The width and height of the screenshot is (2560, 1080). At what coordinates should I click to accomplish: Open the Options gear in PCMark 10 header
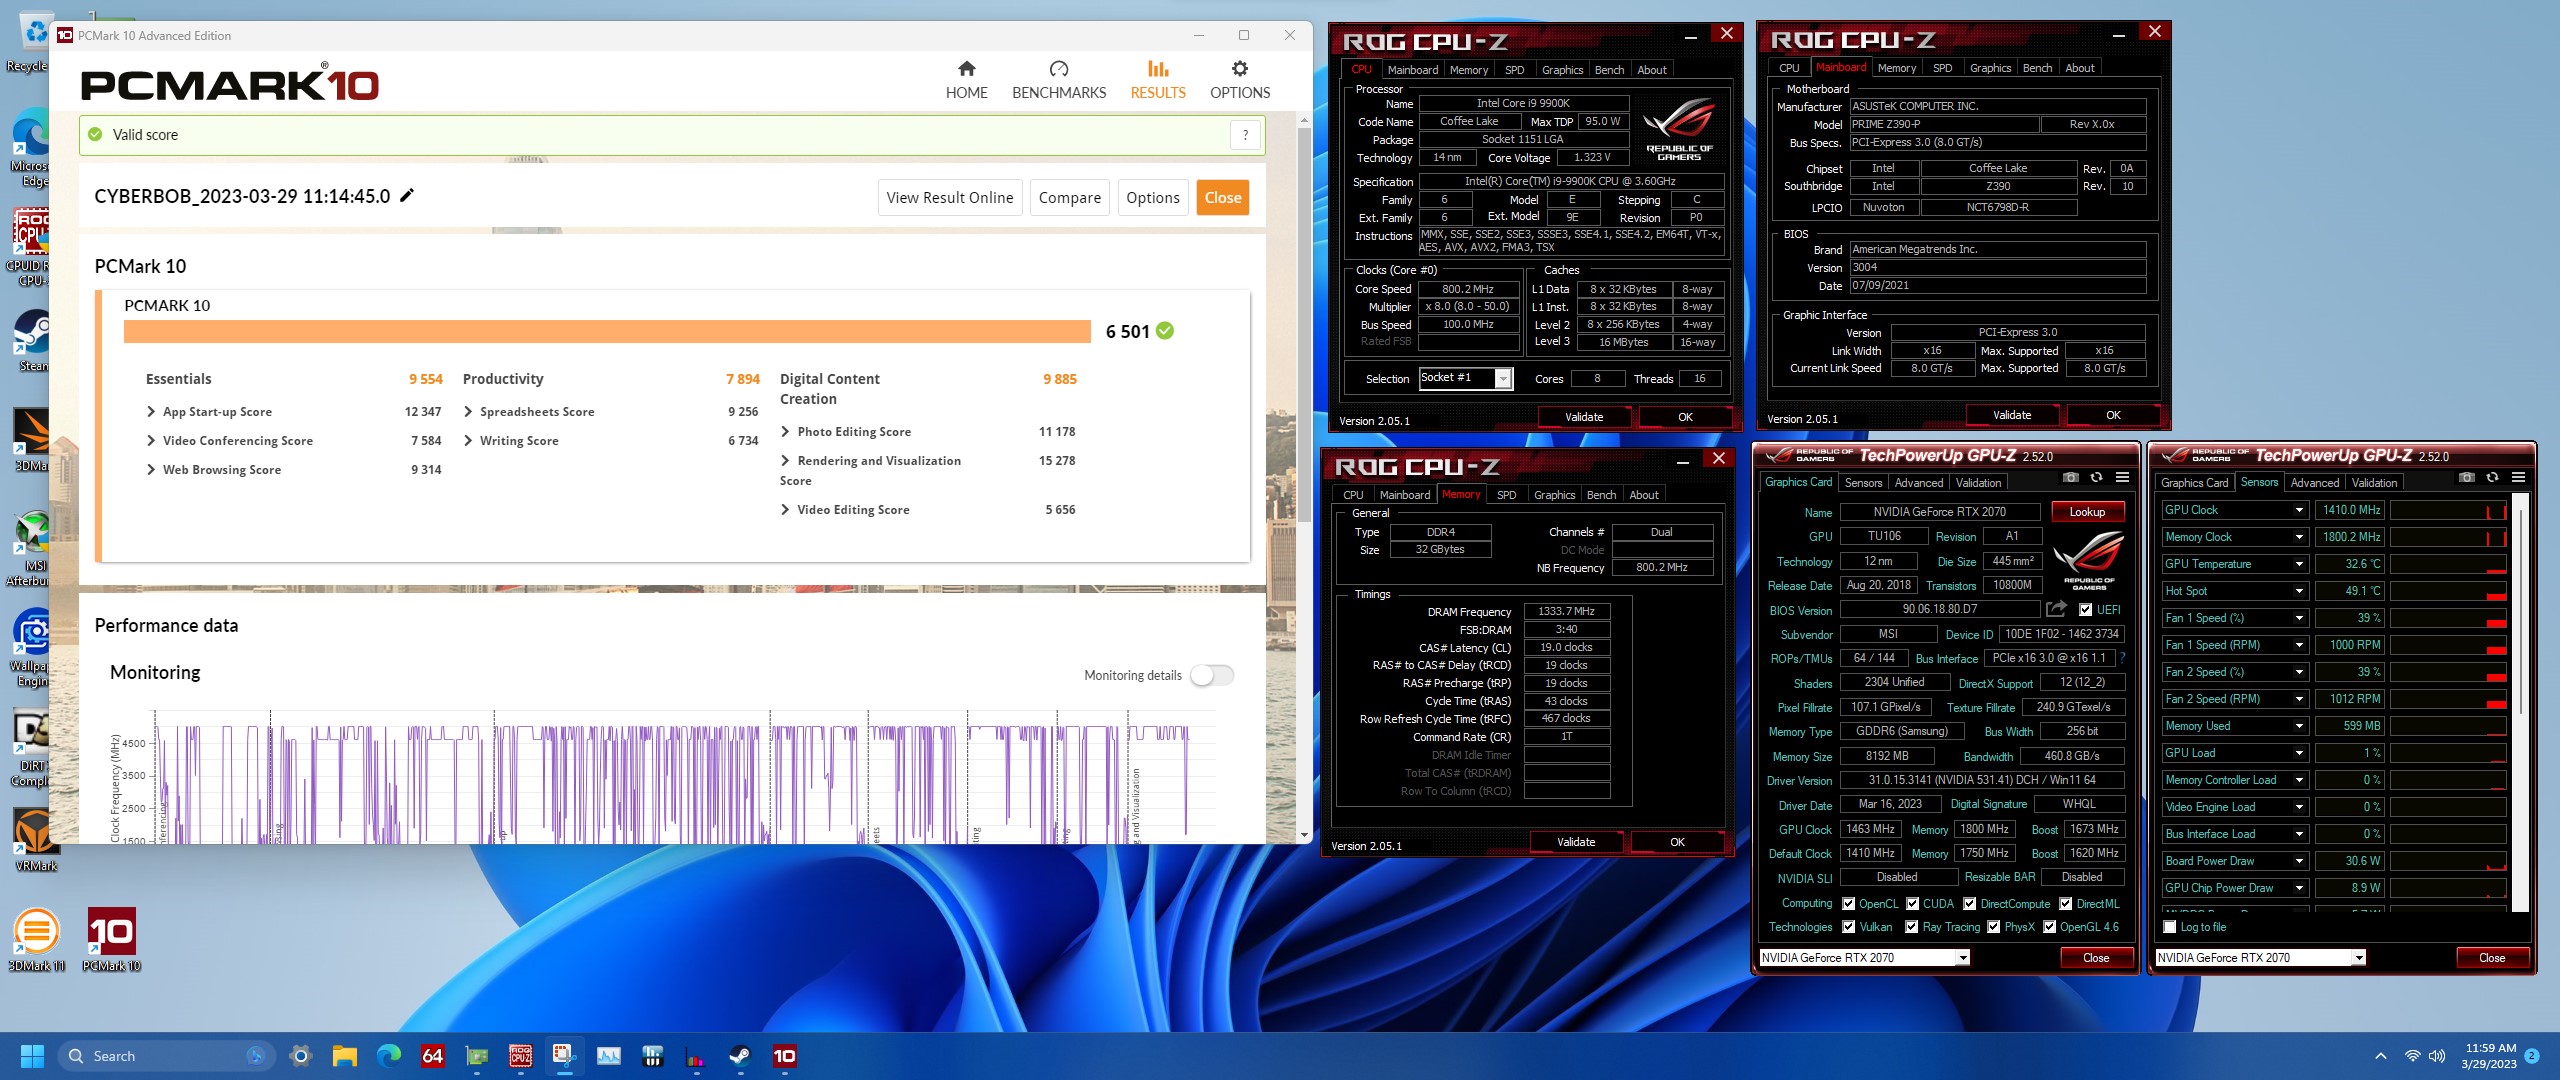(x=1240, y=69)
